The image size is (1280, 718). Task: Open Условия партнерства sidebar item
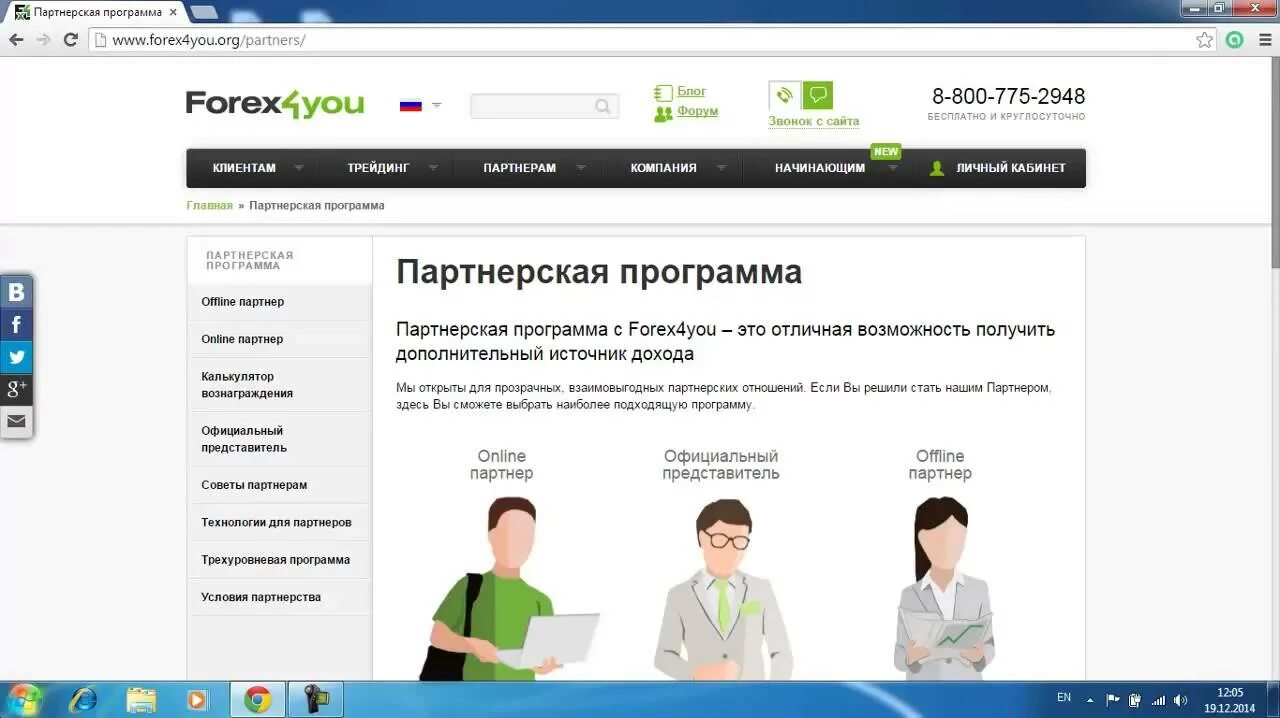pos(279,597)
